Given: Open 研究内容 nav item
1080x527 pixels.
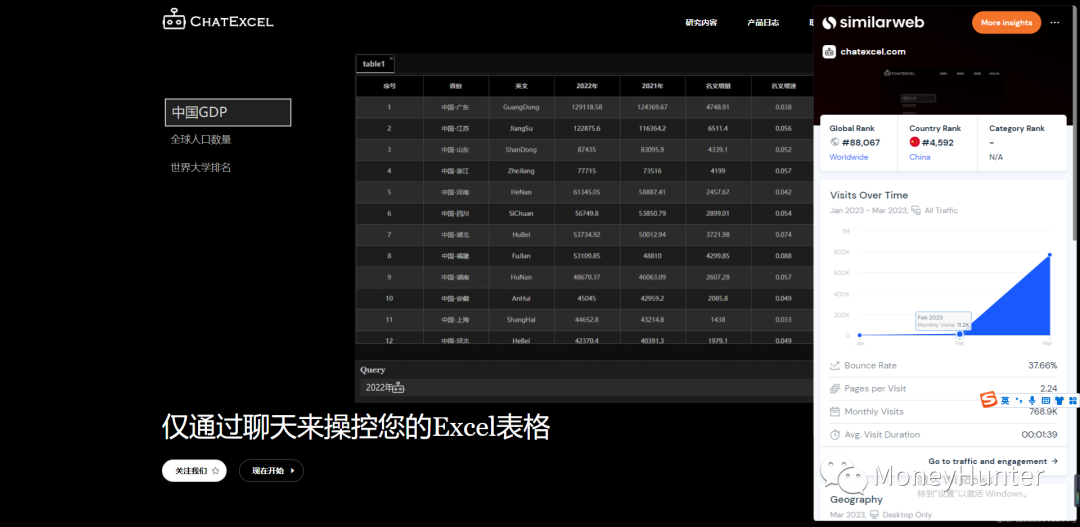Looking at the screenshot, I should (701, 23).
